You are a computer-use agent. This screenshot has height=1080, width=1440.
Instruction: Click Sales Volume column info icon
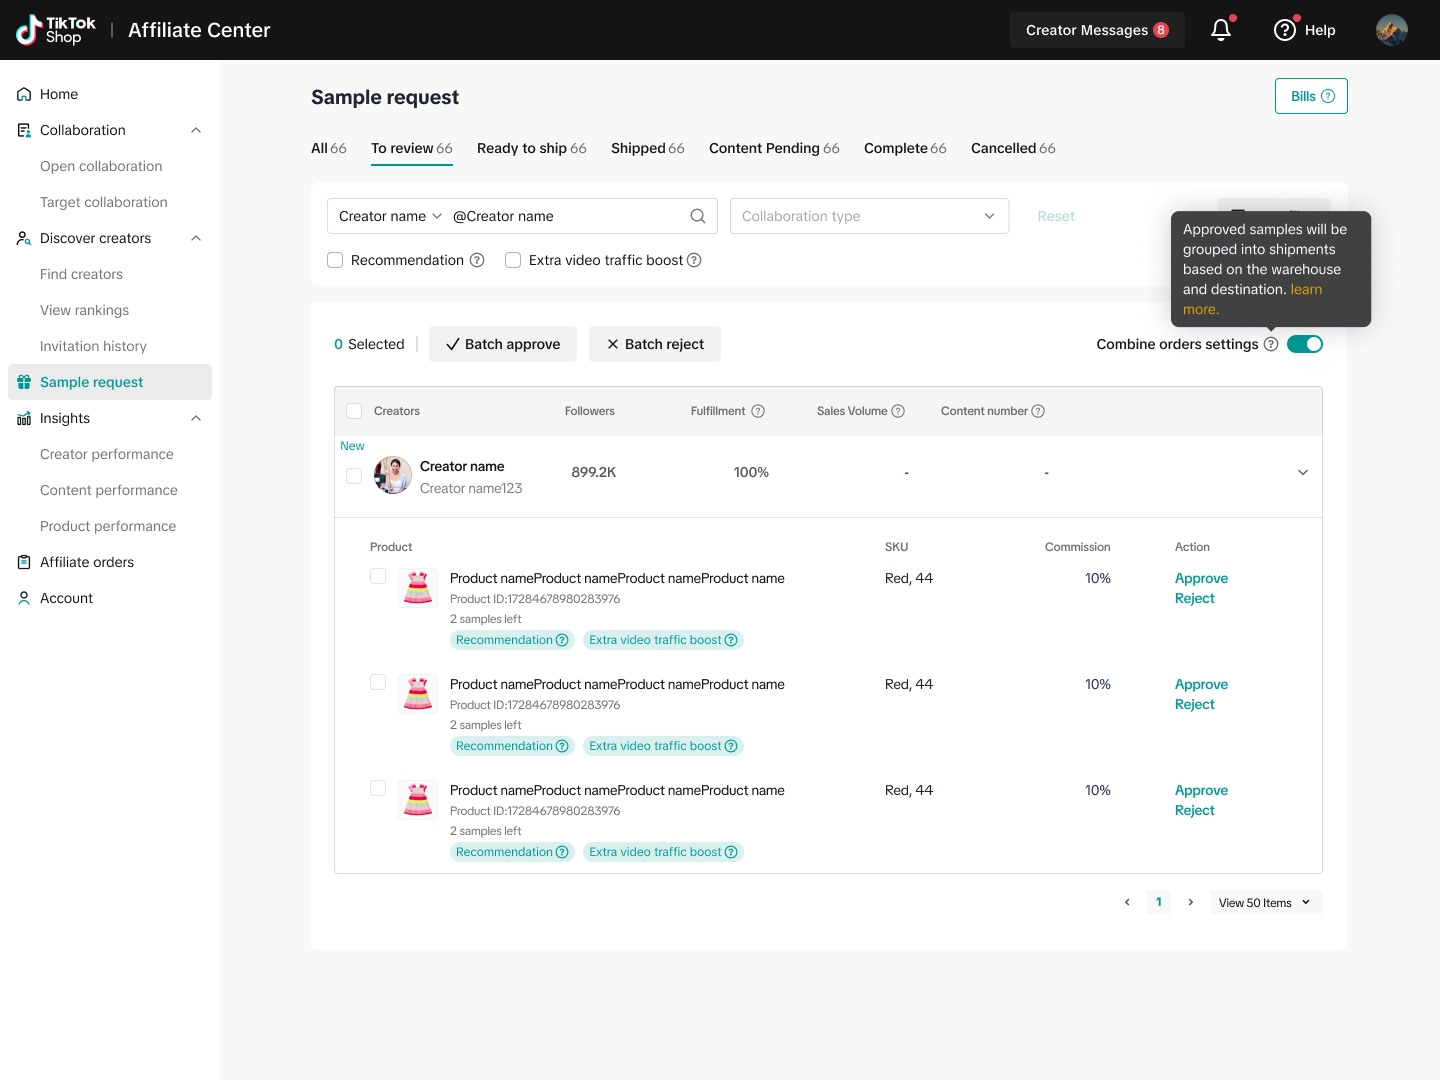(x=898, y=411)
